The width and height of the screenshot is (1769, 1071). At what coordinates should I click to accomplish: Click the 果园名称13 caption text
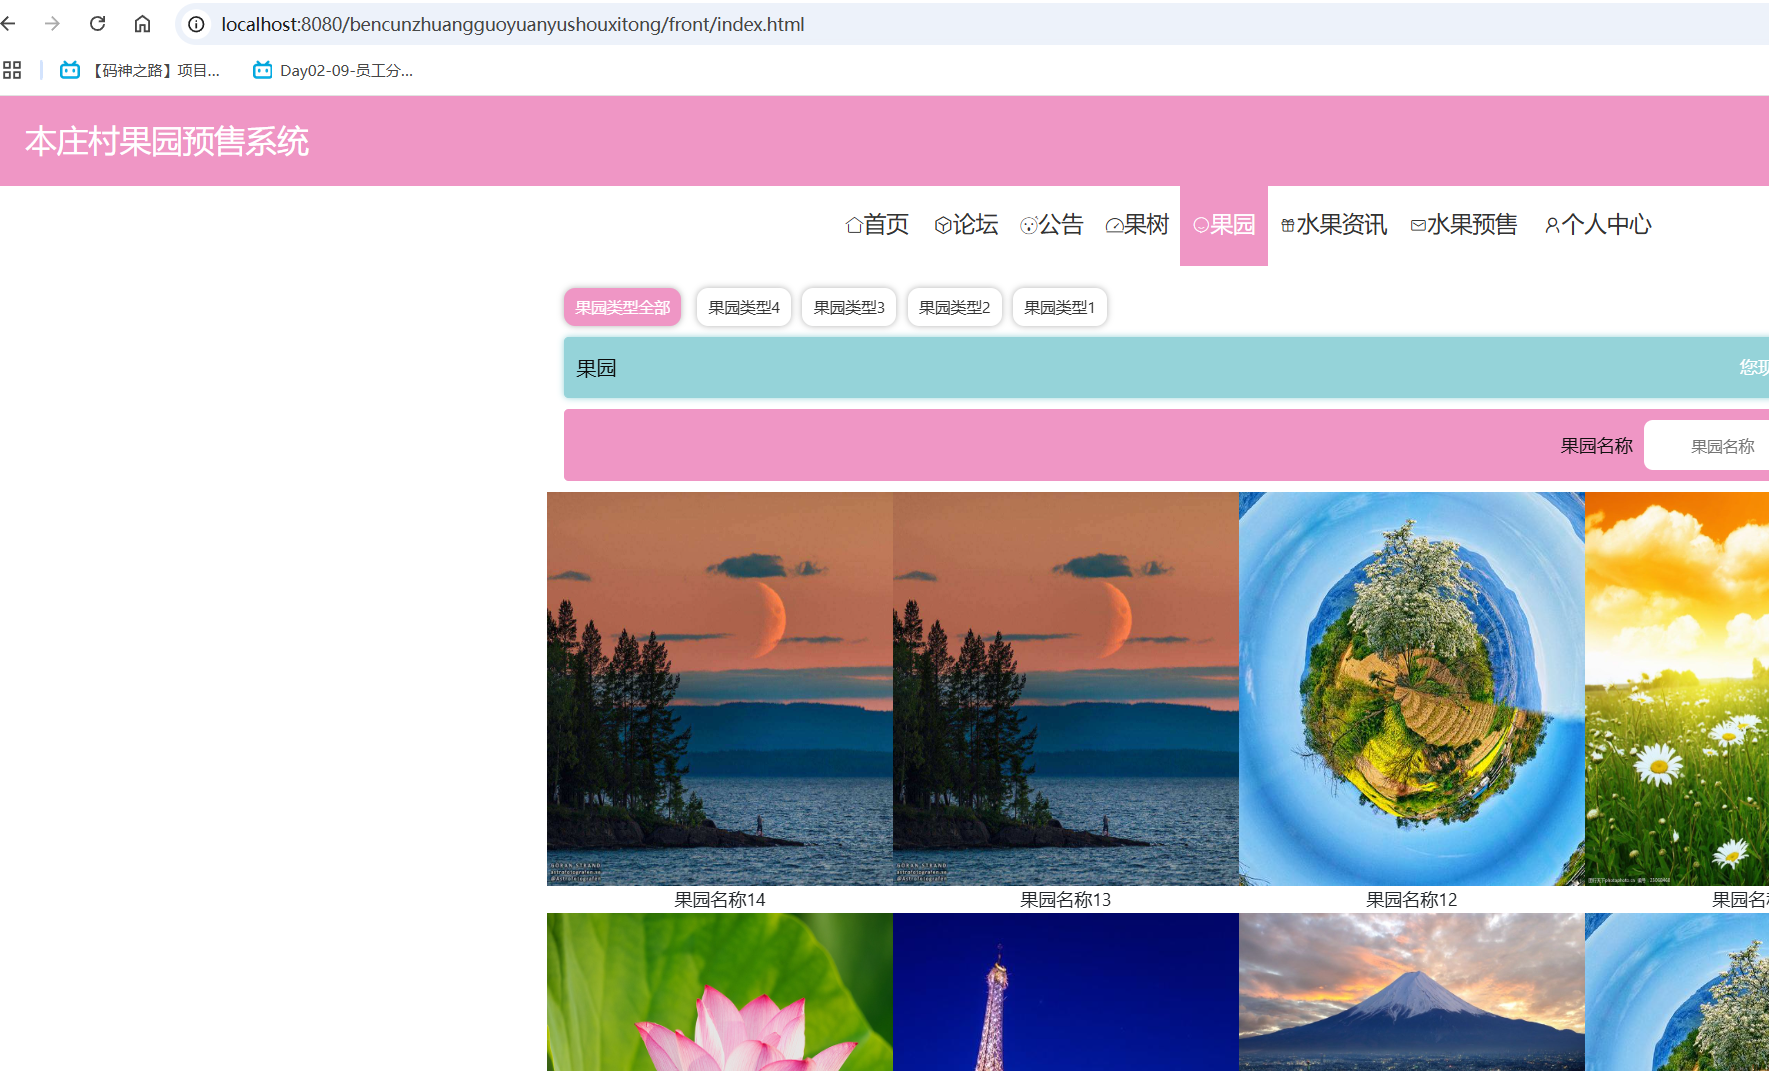1066,900
